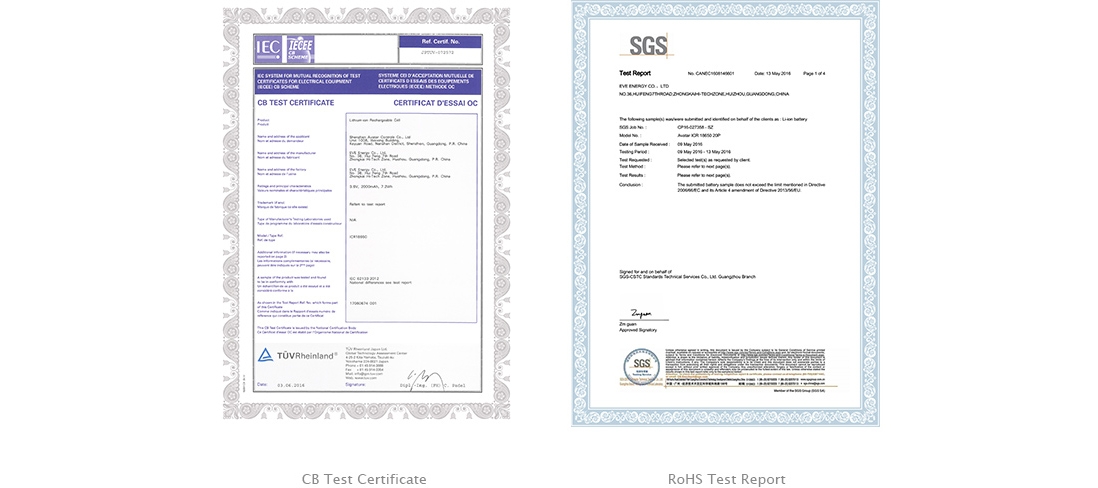Open the CB Test Certificate image
This screenshot has width=1098, height=488.
pyautogui.click(x=366, y=214)
